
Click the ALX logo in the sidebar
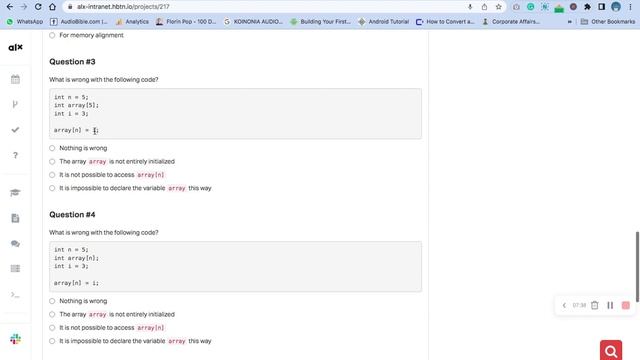16,47
